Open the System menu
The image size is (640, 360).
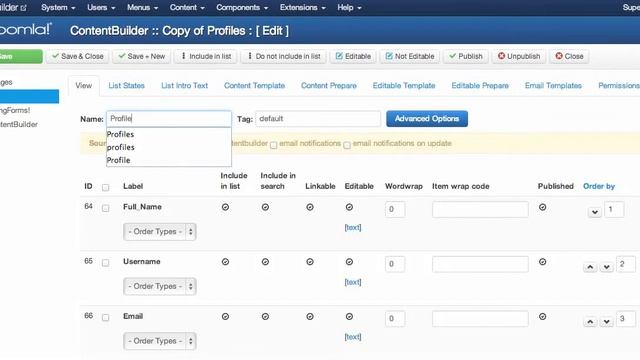click(x=58, y=8)
